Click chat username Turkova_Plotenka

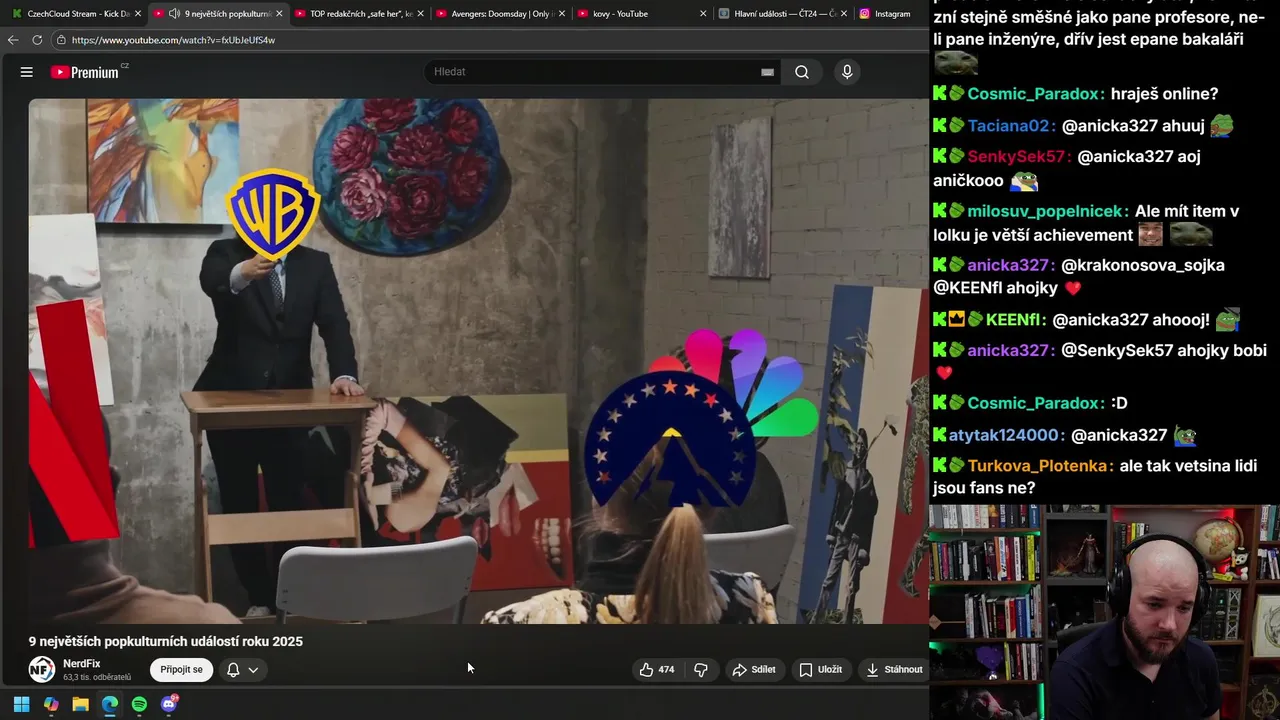[x=1040, y=466]
